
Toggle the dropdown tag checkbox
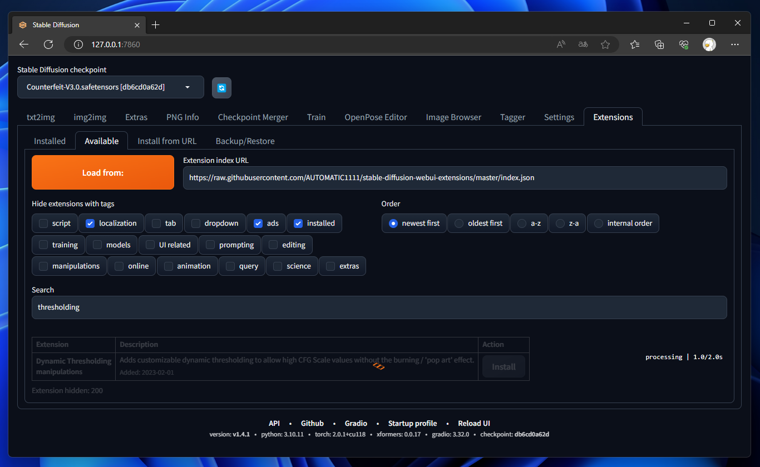(195, 223)
